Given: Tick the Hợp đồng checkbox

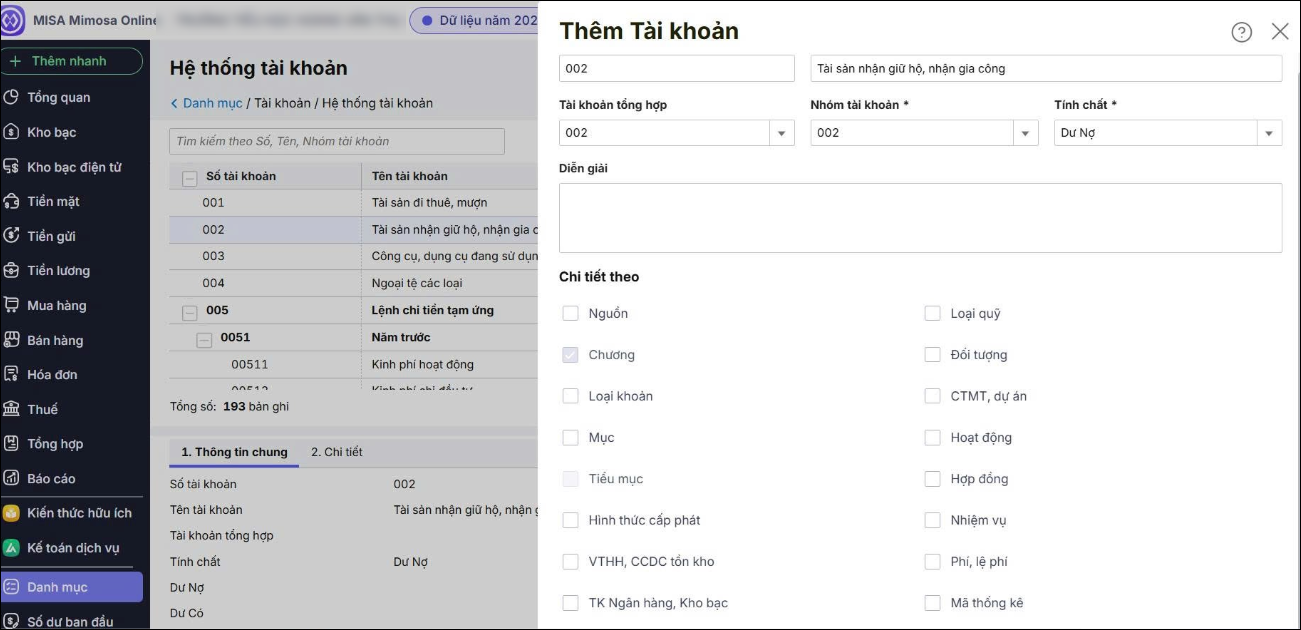Looking at the screenshot, I should 932,479.
